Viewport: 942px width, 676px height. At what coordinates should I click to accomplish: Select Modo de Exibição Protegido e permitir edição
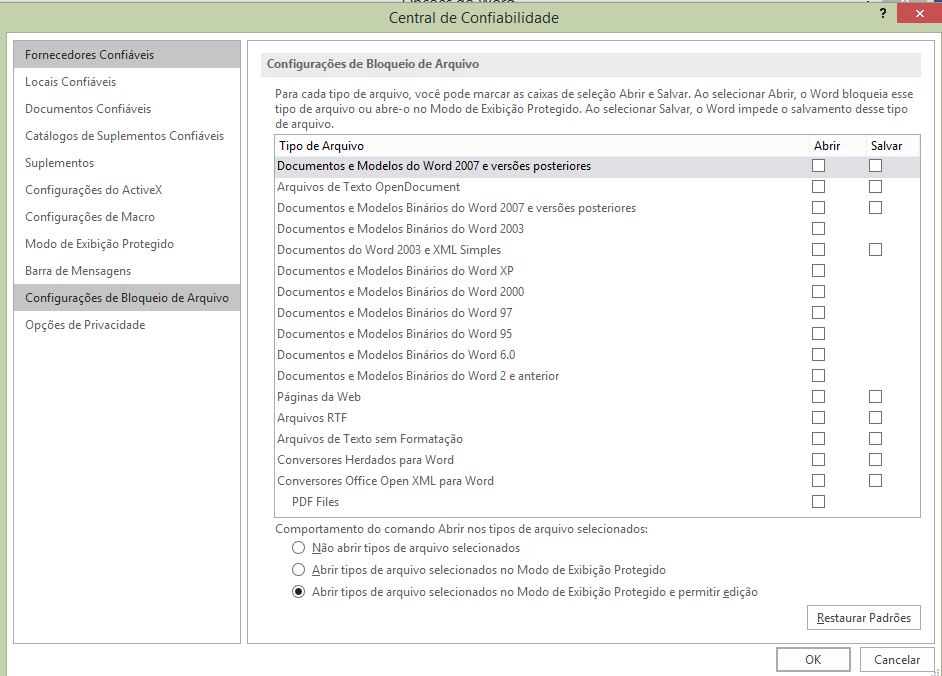click(299, 592)
